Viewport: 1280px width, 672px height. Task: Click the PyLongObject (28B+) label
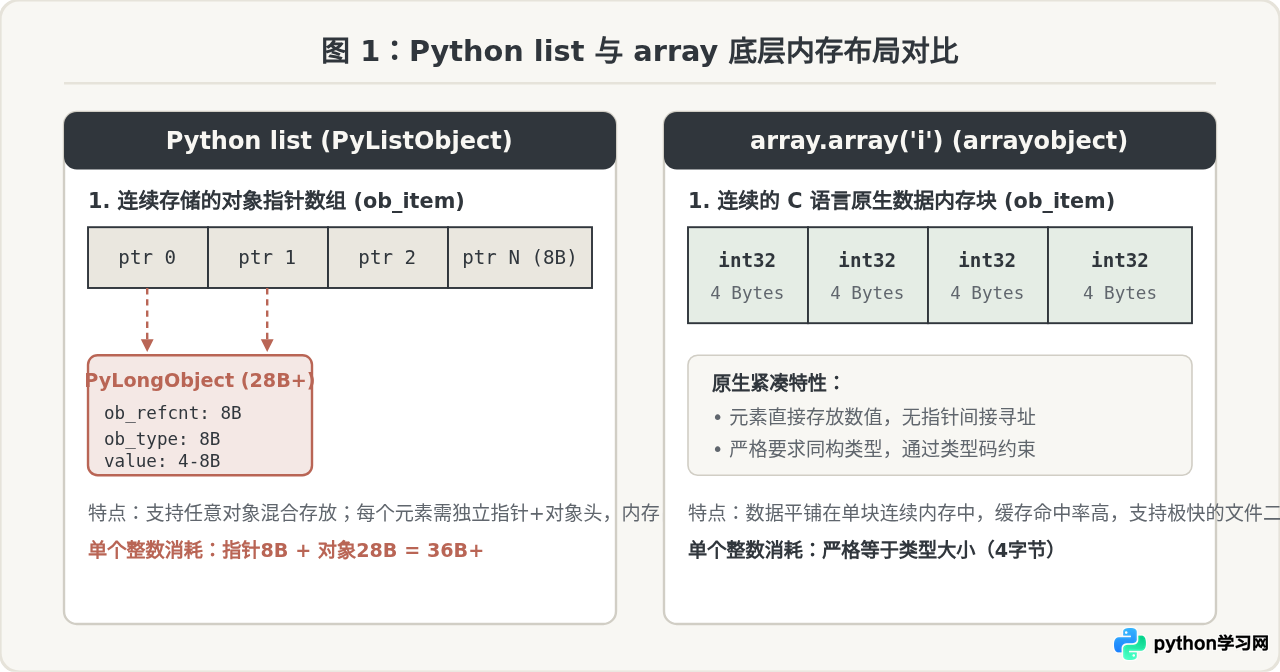200,380
